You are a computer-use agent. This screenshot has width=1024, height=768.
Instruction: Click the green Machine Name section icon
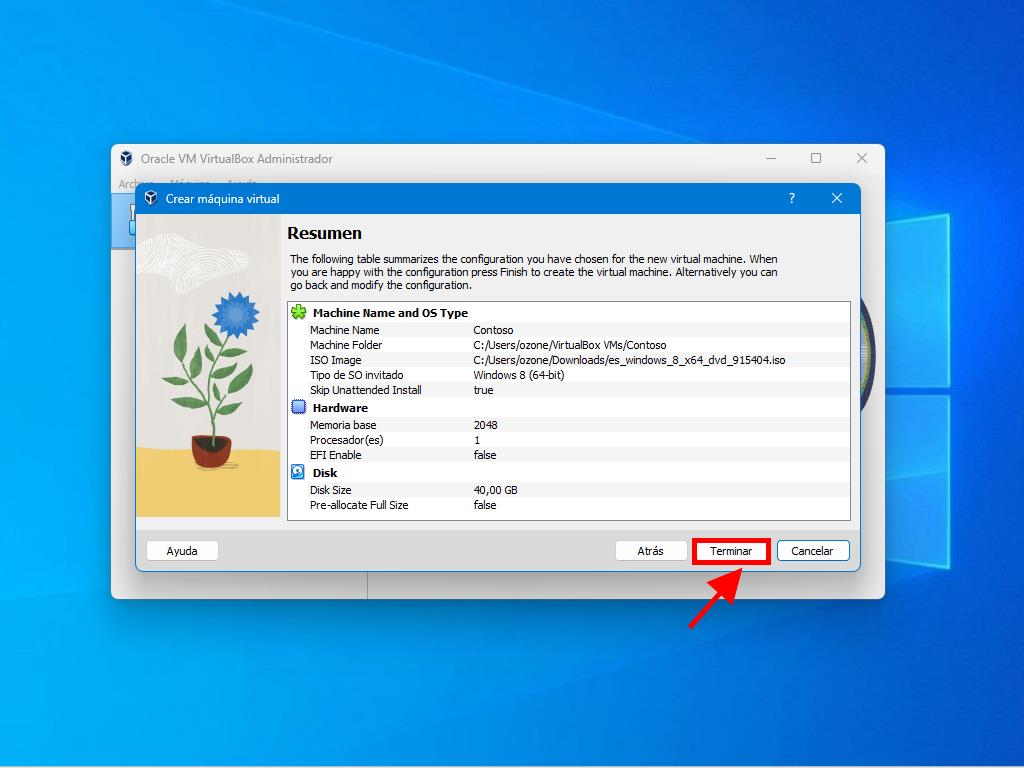[x=298, y=312]
